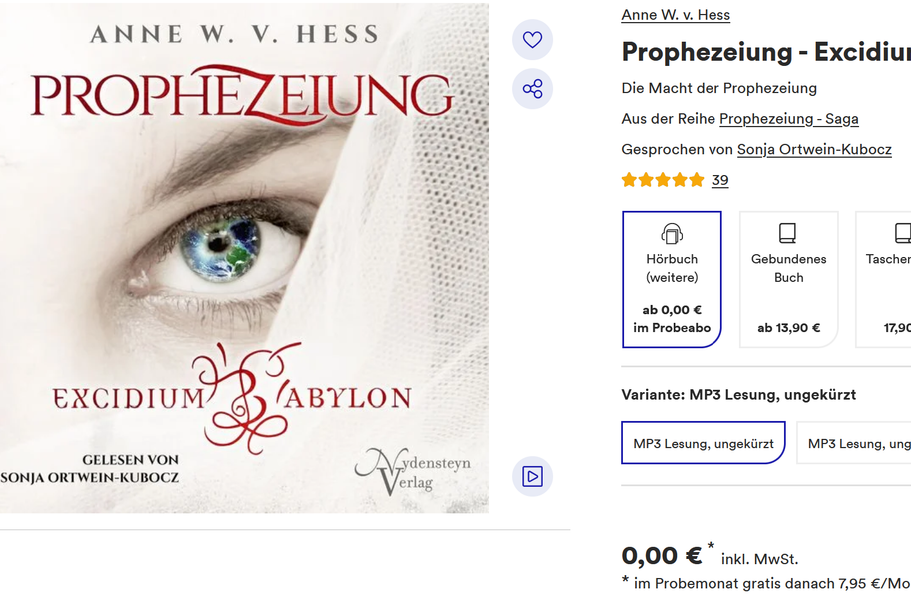Open the Prophezeiung - Saga series link
This screenshot has height=607, width=911.
[x=788, y=119]
